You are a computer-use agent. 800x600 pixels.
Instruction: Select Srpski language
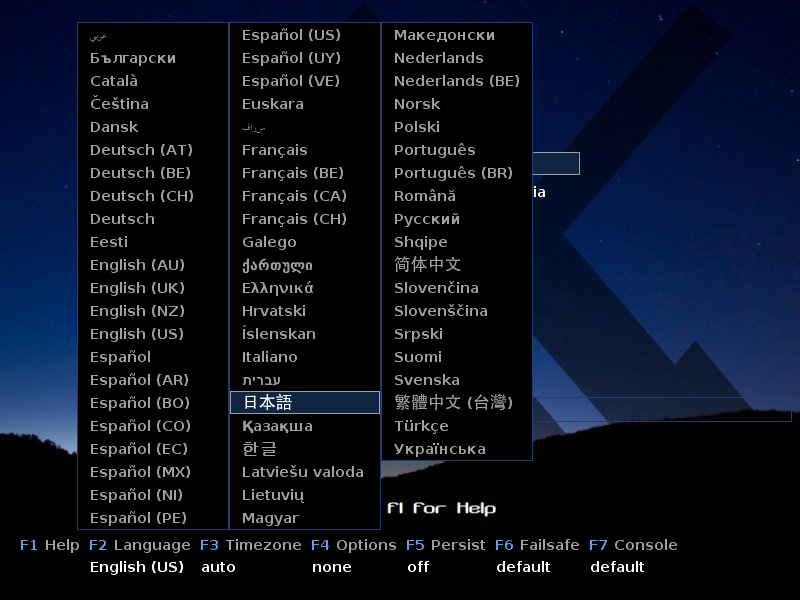point(418,334)
